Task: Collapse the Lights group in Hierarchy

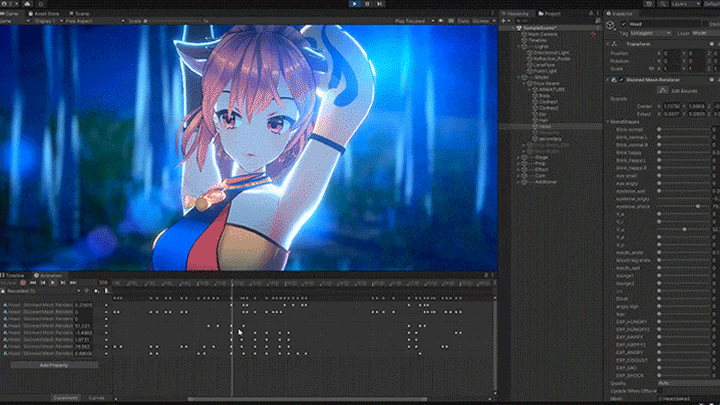Action: click(x=519, y=46)
